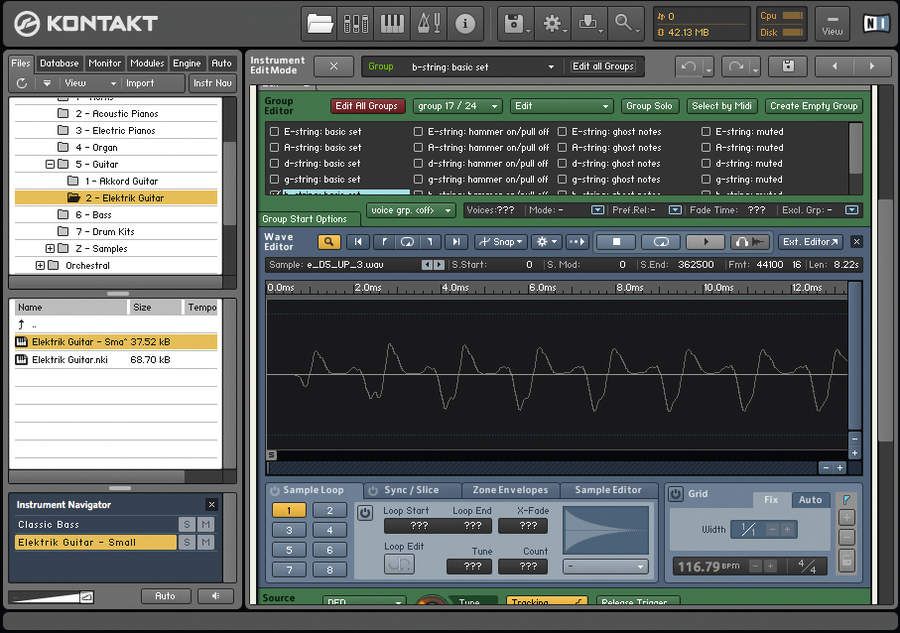Viewport: 900px width, 633px height.
Task: Check g-string: muted group
Action: click(705, 179)
